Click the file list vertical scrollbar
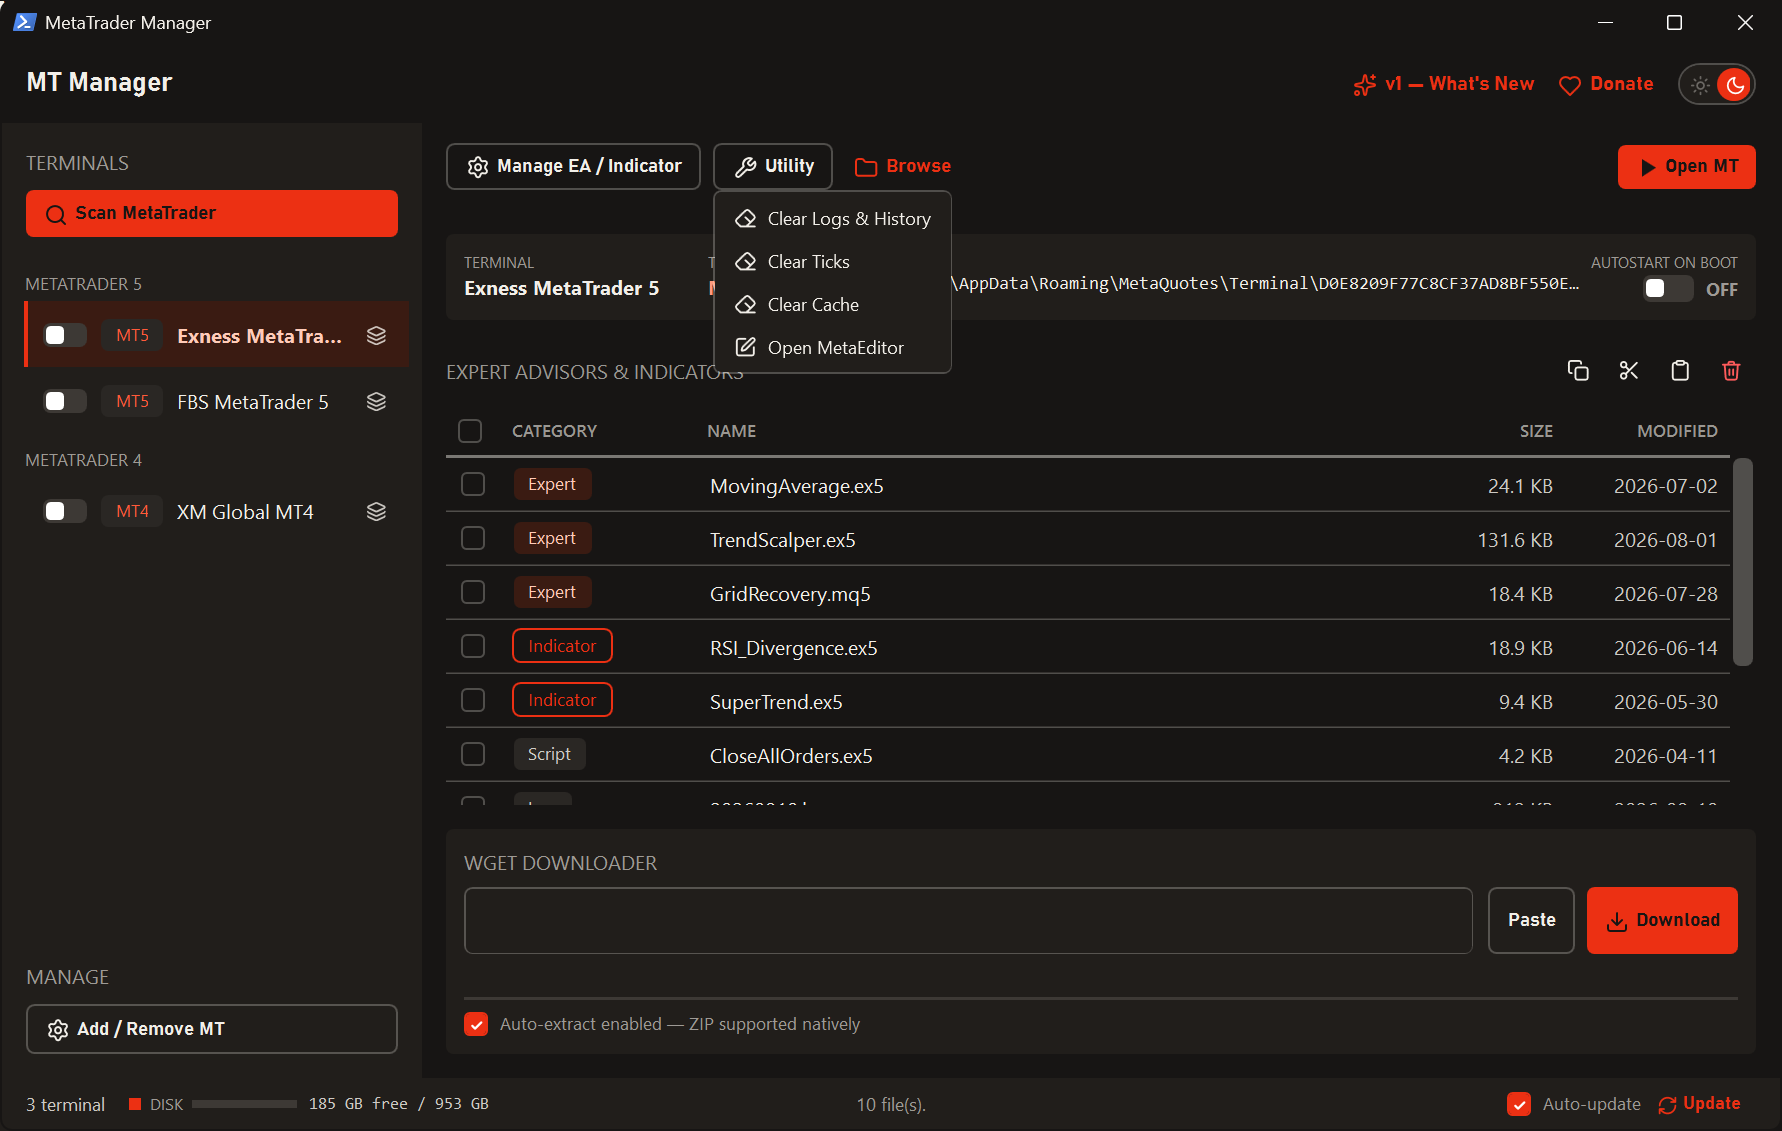The image size is (1782, 1131). click(x=1743, y=562)
